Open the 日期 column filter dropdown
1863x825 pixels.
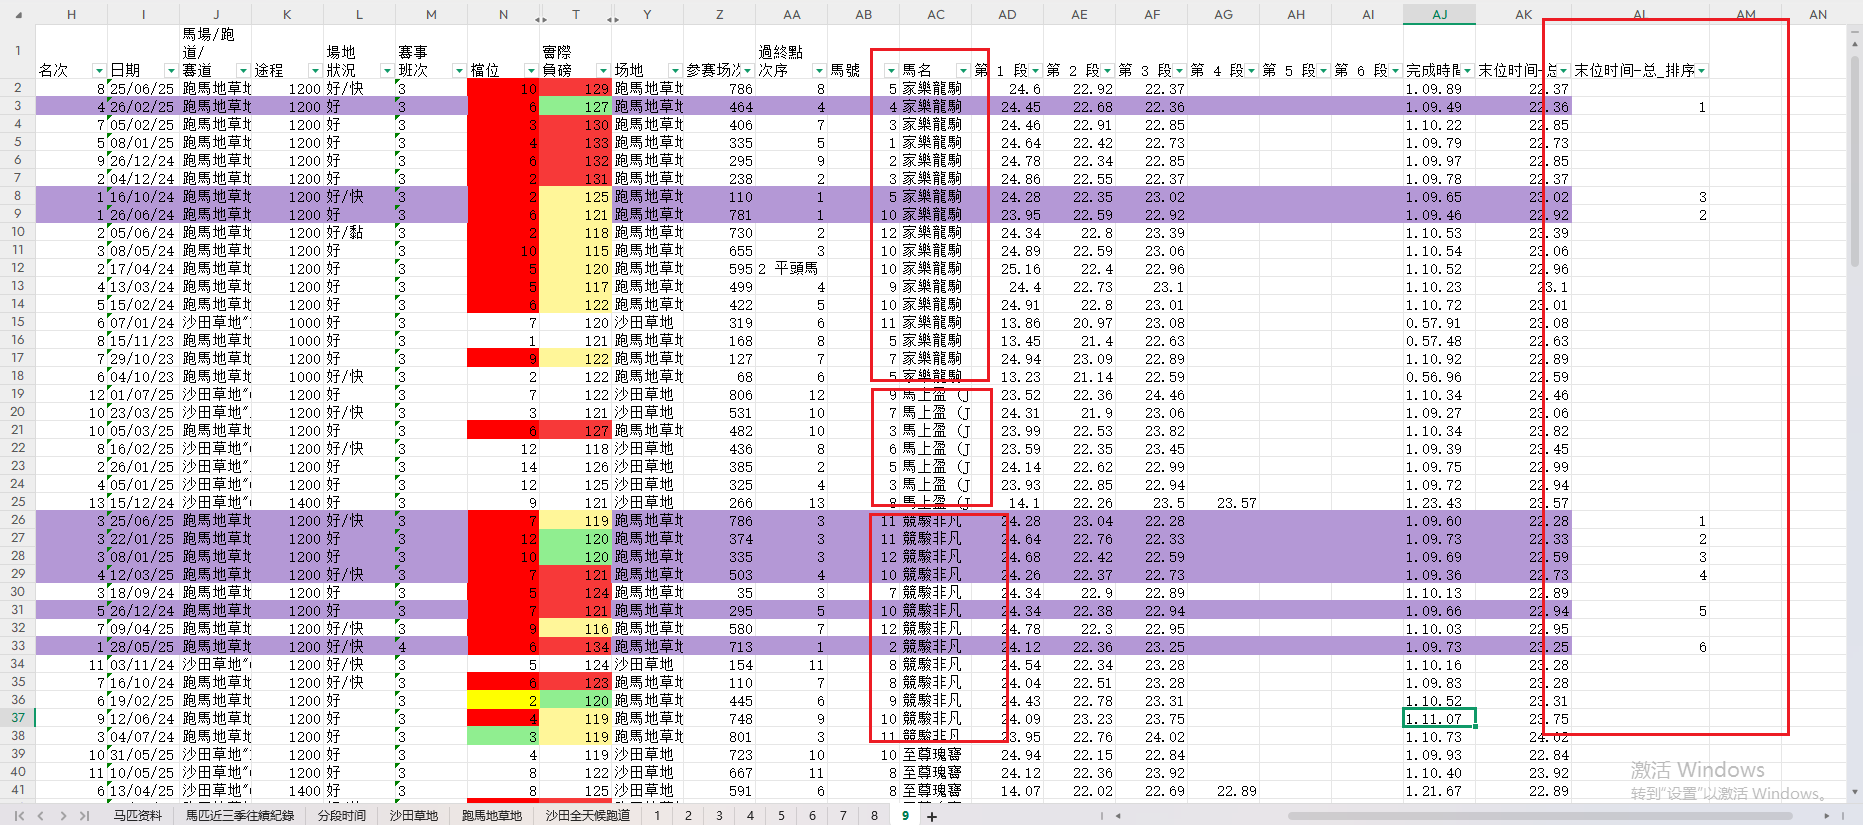(171, 70)
